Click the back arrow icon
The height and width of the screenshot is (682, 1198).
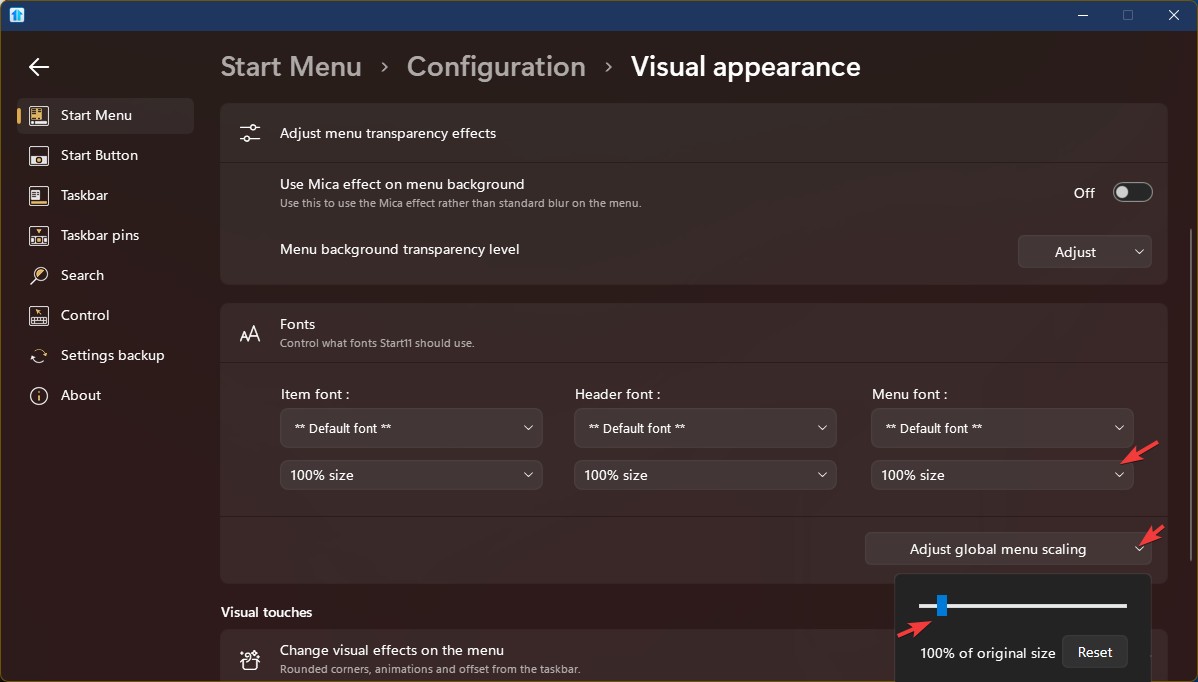pos(39,67)
